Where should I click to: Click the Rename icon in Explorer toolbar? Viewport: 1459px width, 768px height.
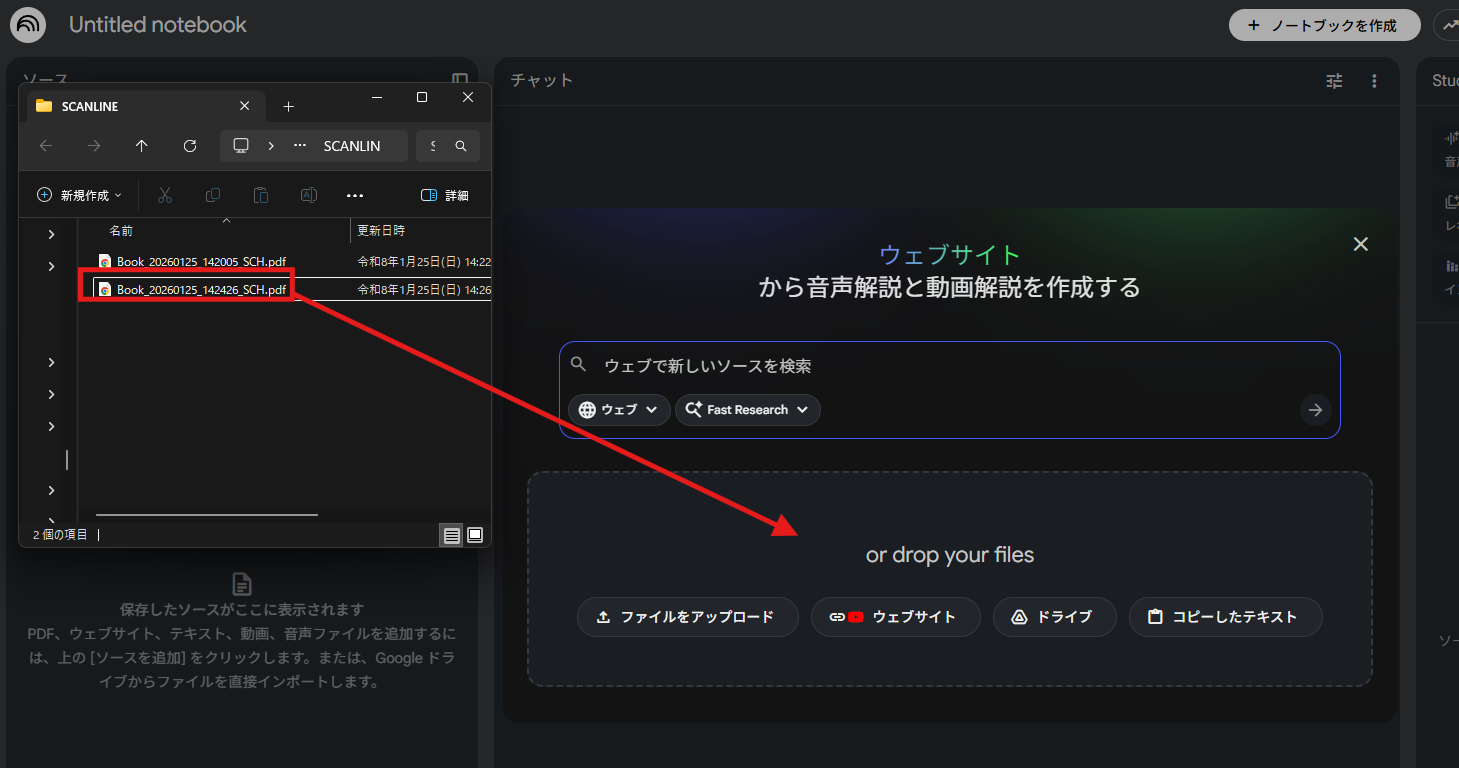click(x=309, y=194)
